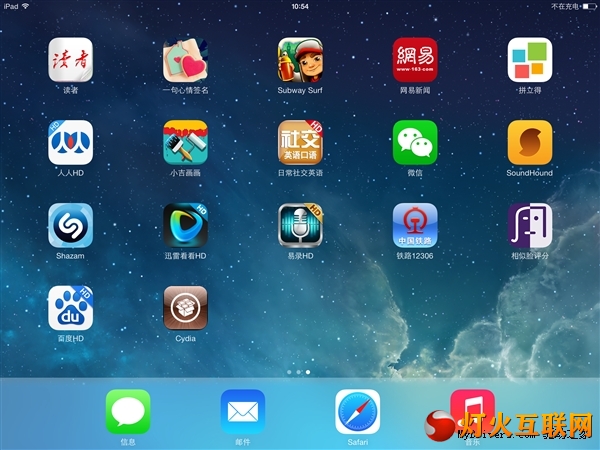Launch the 拼立得 collage app

[530, 60]
